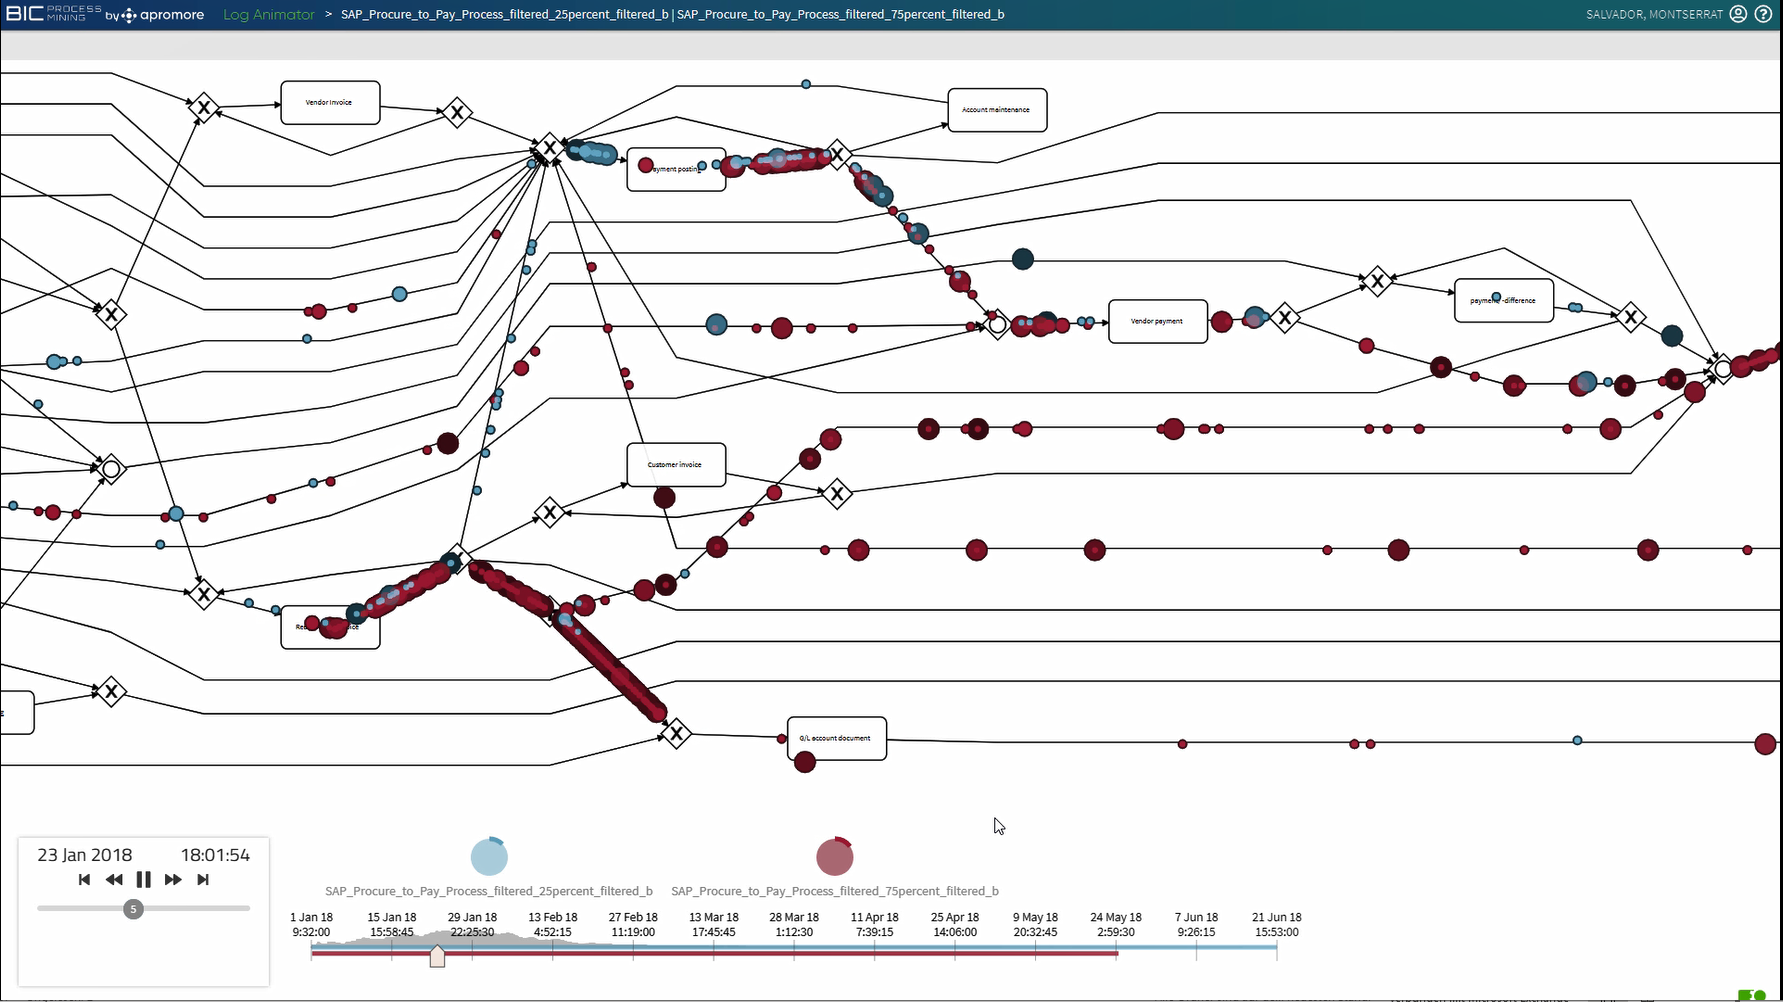
Task: Click the apromore logo in the top bar
Action: click(155, 15)
